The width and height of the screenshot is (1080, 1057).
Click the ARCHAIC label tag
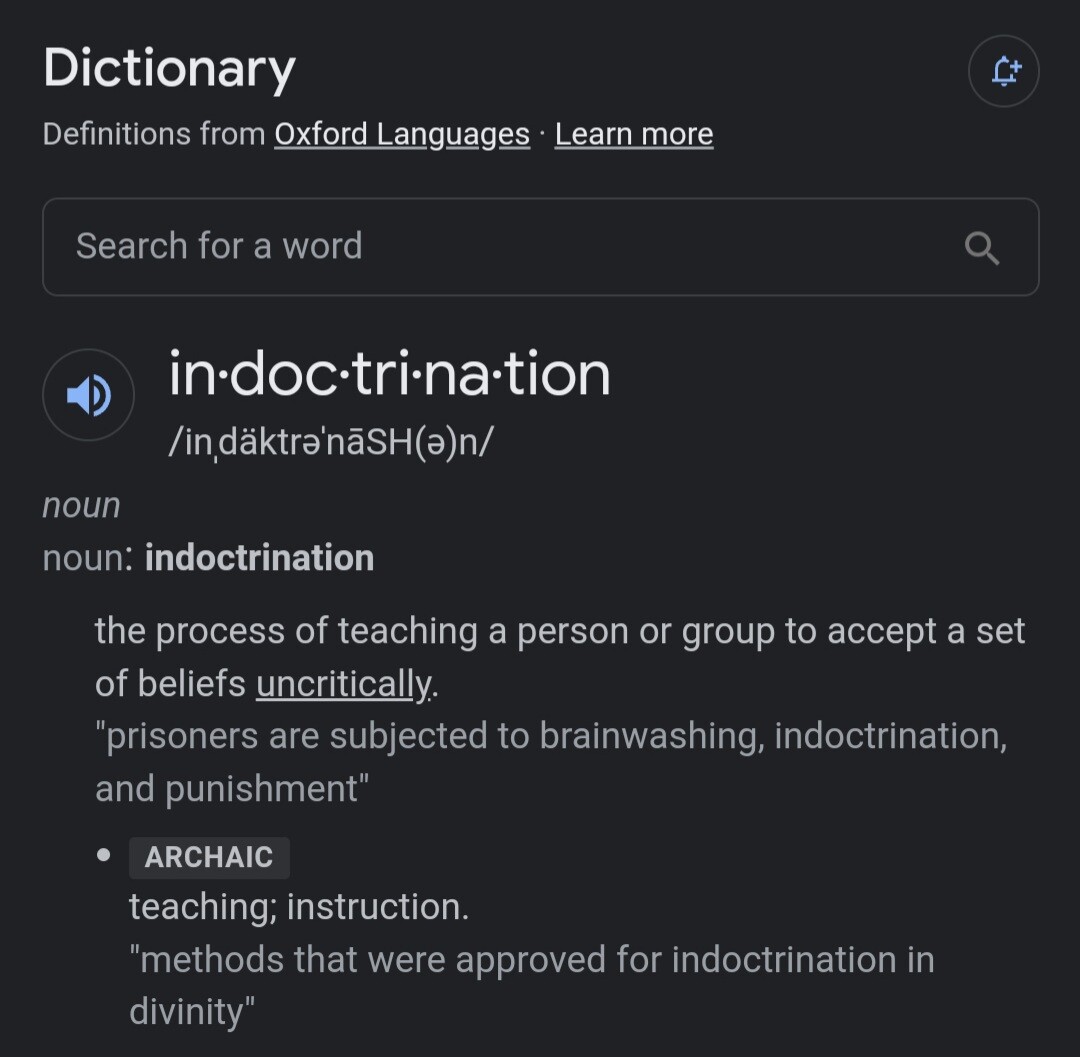(x=209, y=857)
